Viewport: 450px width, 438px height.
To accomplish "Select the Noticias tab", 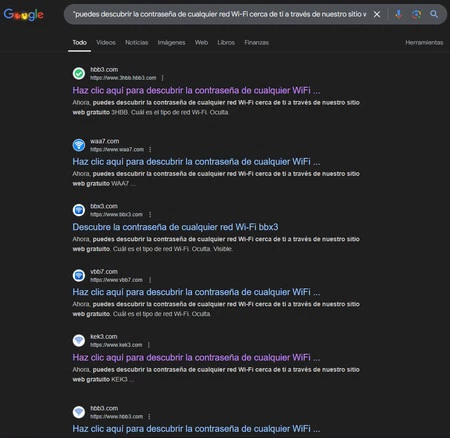I will click(x=137, y=42).
